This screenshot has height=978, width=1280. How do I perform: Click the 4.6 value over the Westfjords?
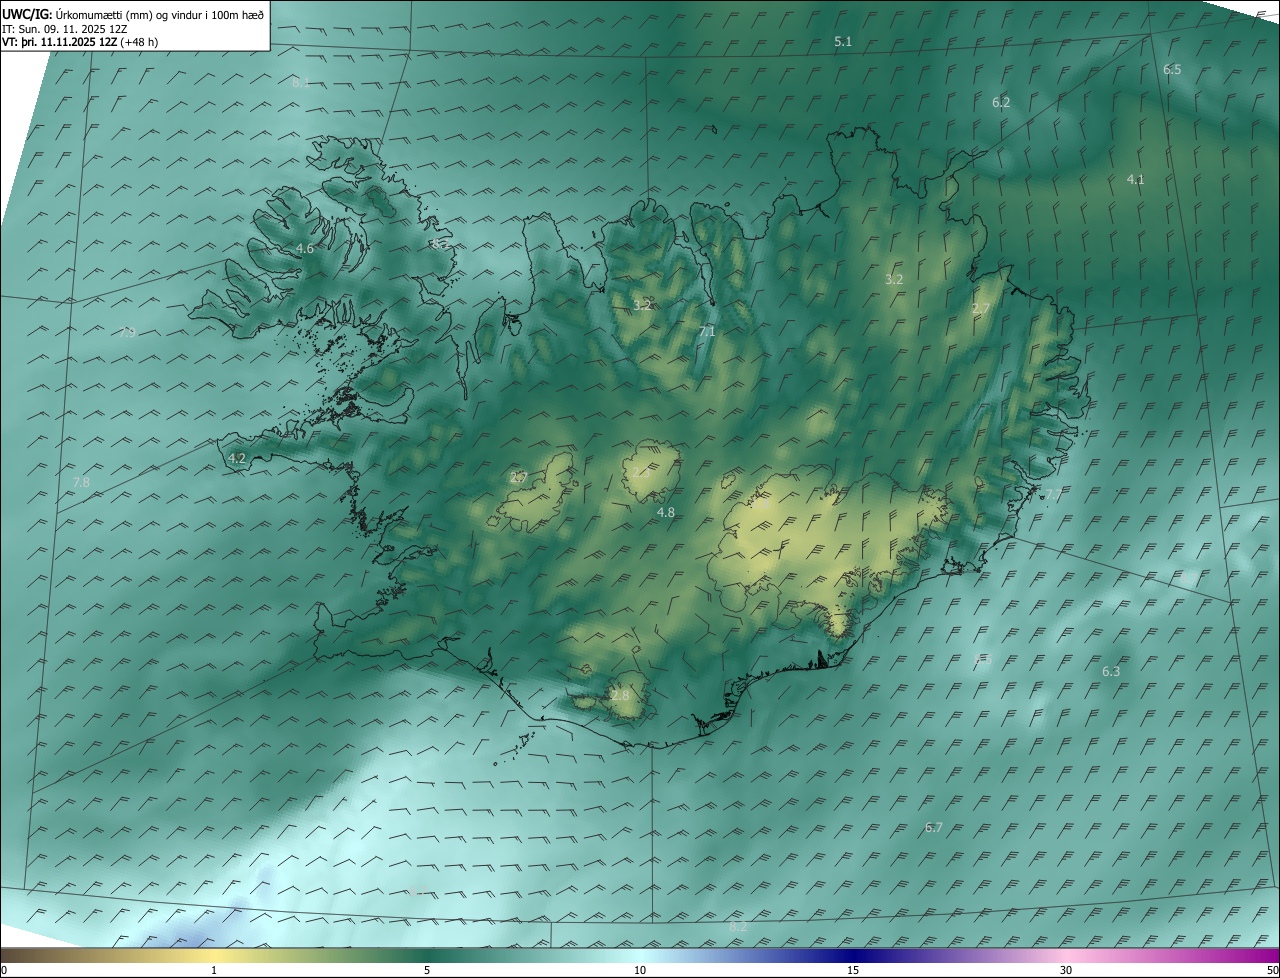(304, 248)
